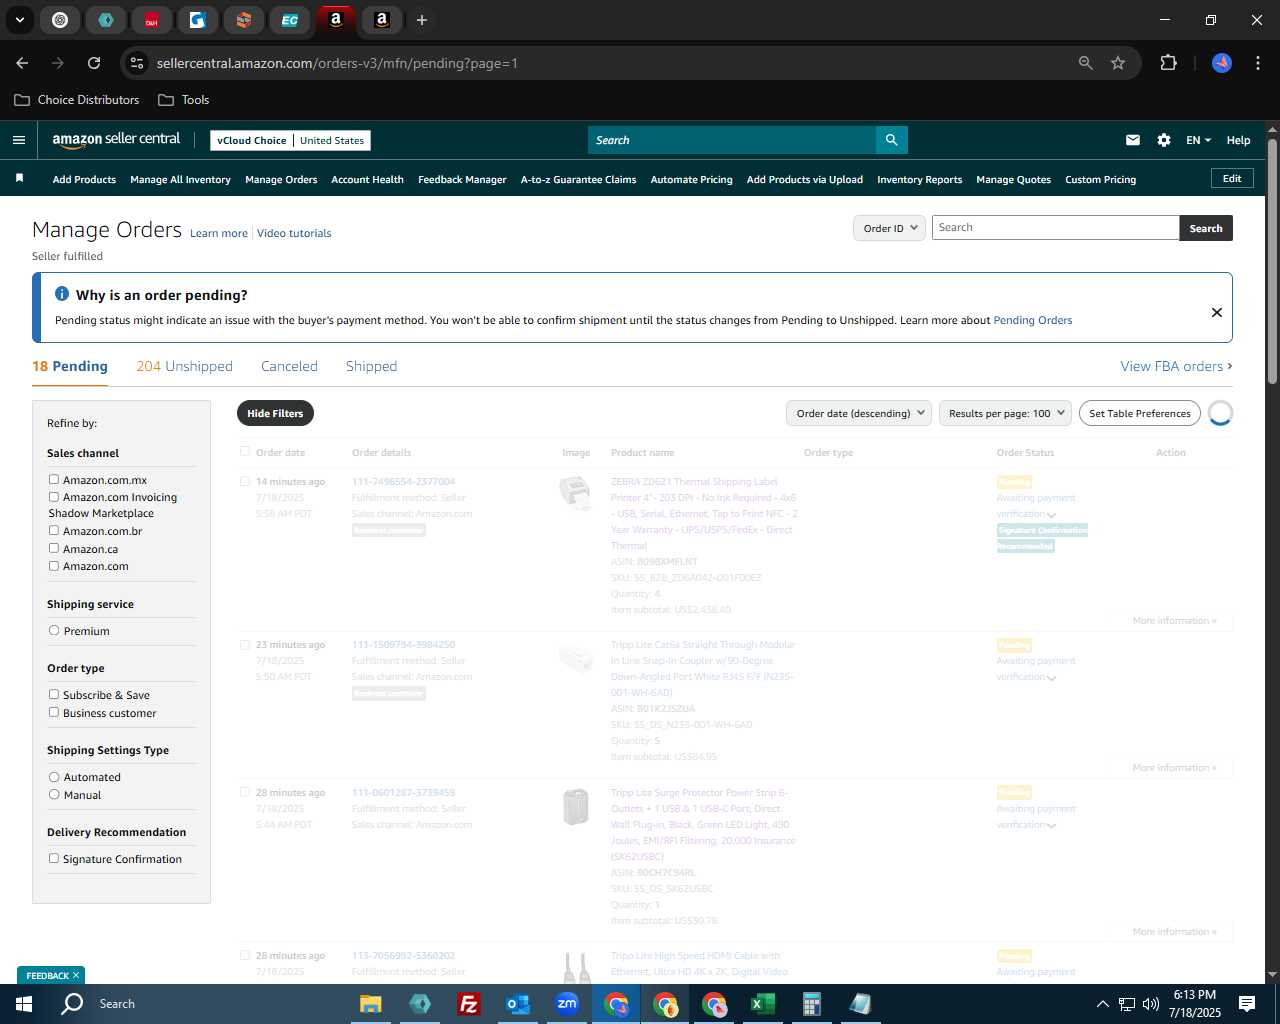This screenshot has height=1024, width=1280.
Task: Open Chrome's three-dot menu
Action: coord(1256,63)
